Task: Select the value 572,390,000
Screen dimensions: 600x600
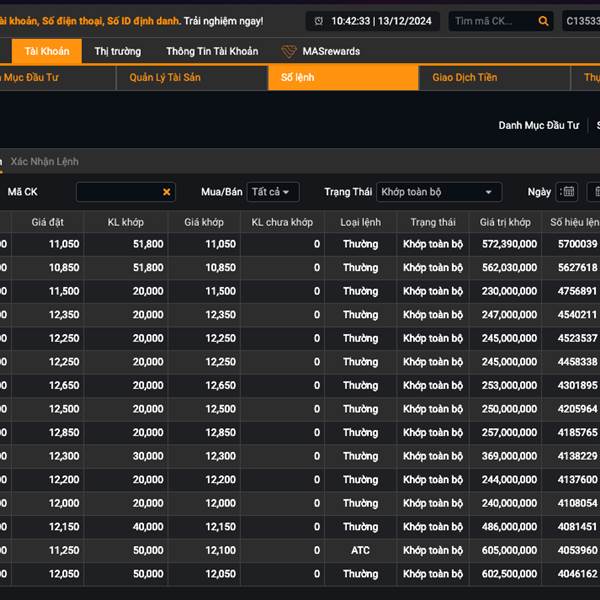Action: click(x=509, y=244)
